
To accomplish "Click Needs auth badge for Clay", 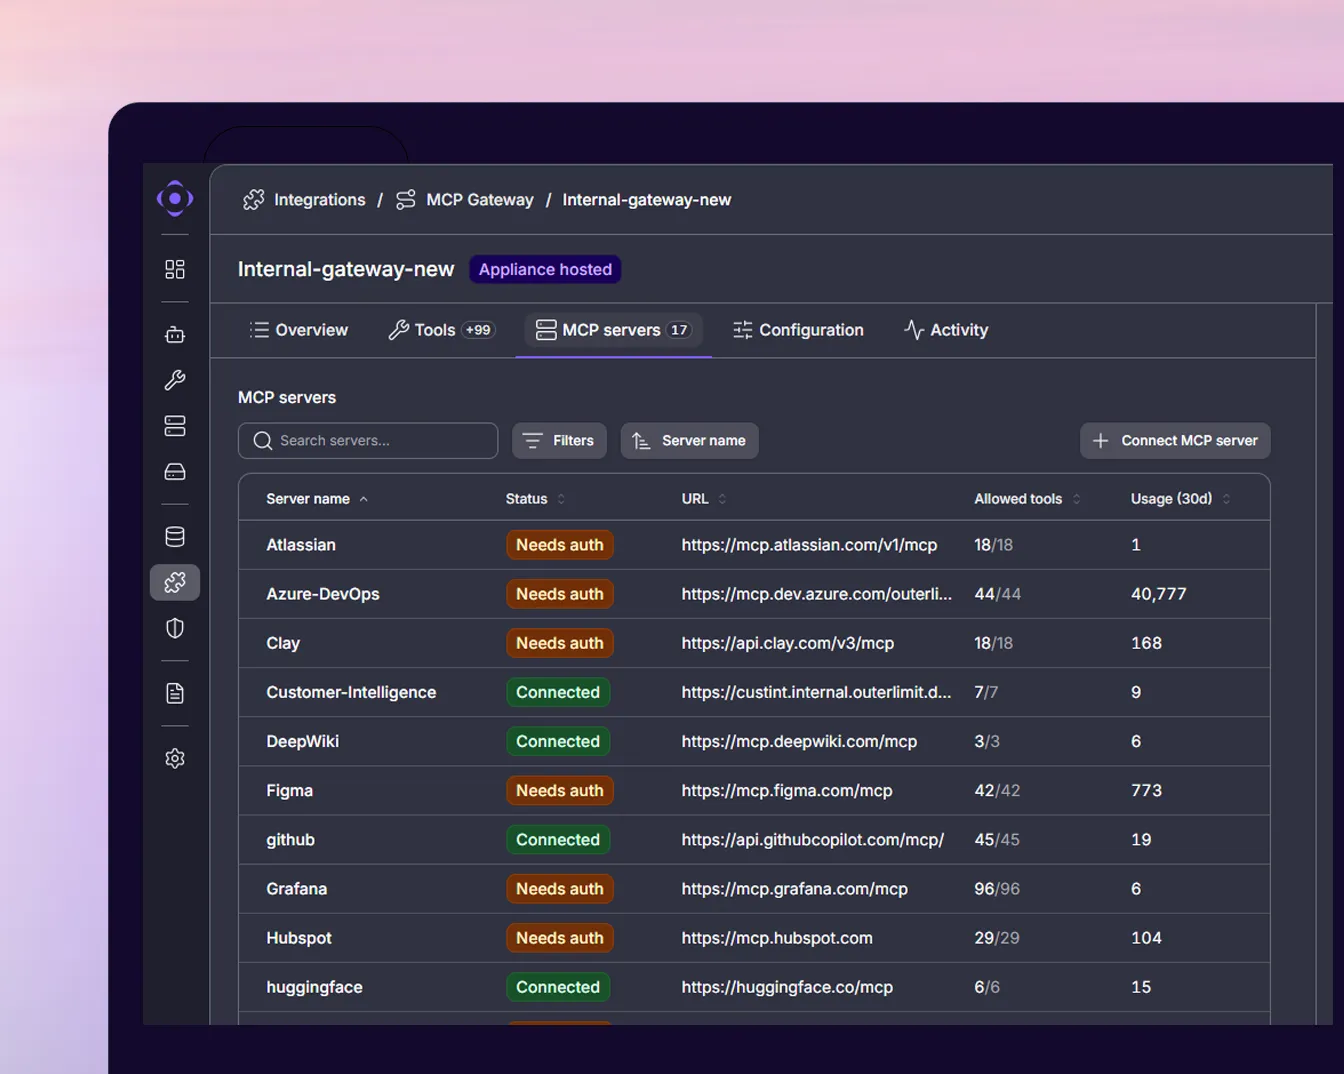I will [x=560, y=643].
